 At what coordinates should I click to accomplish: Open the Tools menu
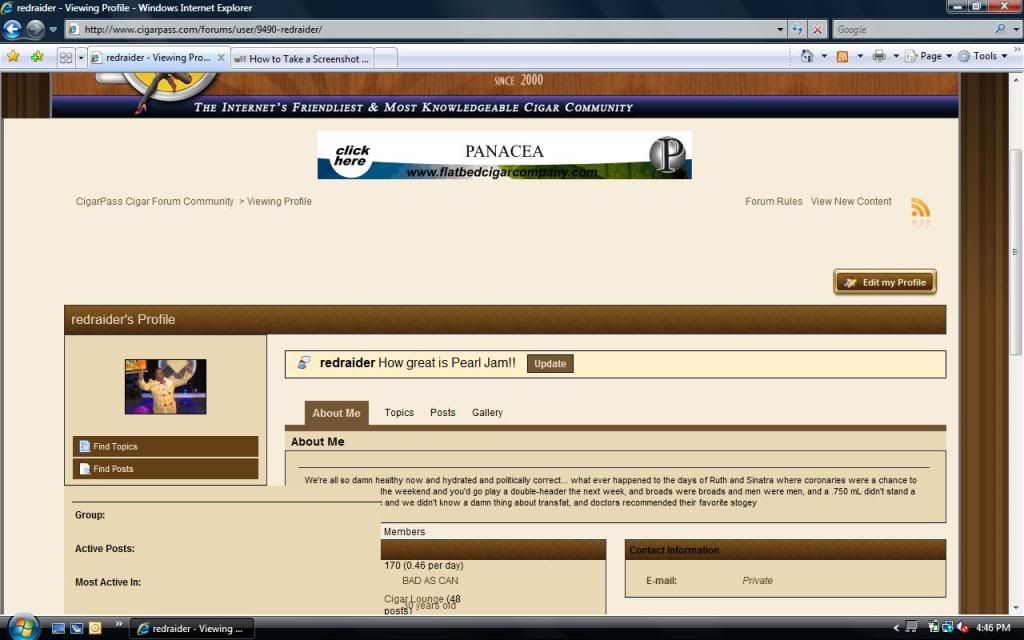[x=983, y=56]
